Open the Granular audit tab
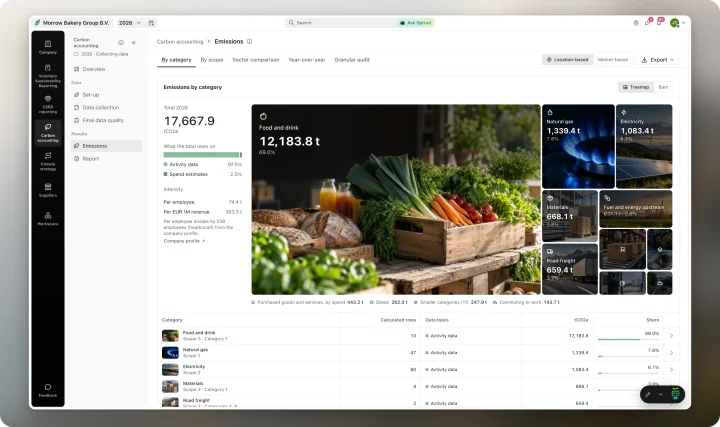 coord(352,60)
